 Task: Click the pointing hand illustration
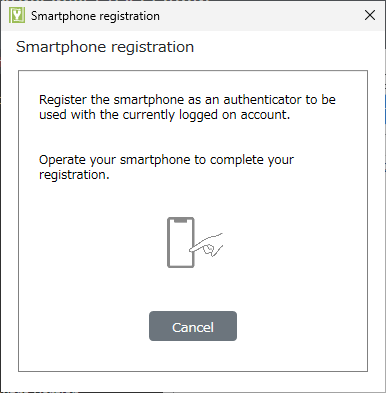(x=207, y=245)
